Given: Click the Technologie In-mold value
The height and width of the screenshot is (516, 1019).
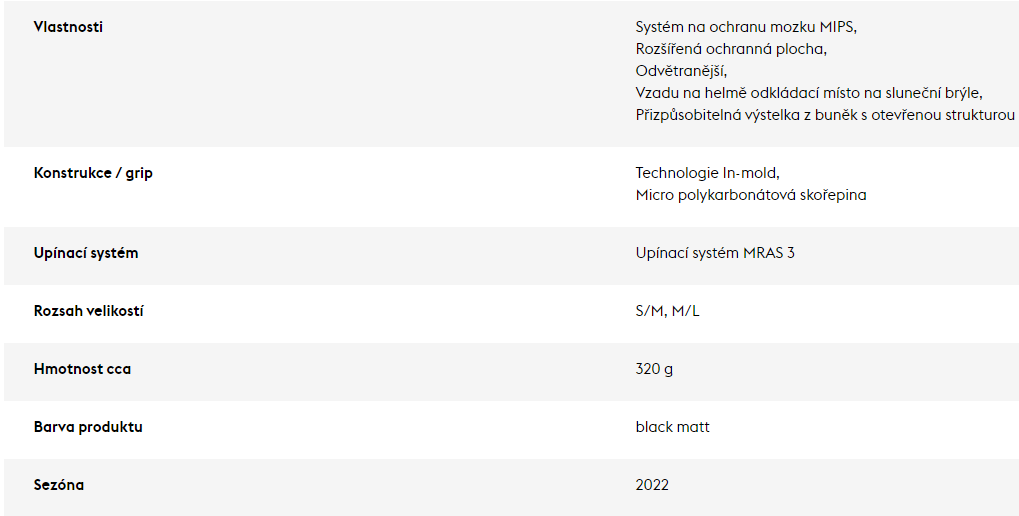Looking at the screenshot, I should (708, 173).
